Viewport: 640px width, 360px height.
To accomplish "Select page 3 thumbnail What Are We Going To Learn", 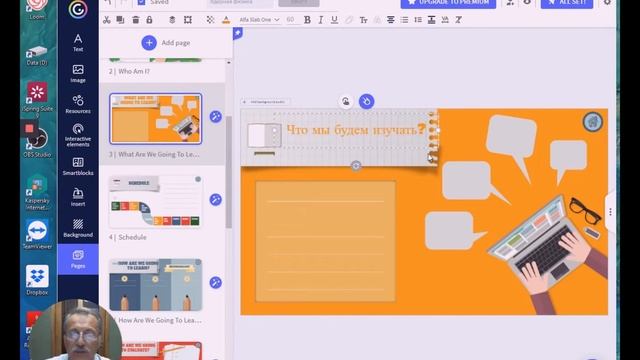I will click(156, 118).
